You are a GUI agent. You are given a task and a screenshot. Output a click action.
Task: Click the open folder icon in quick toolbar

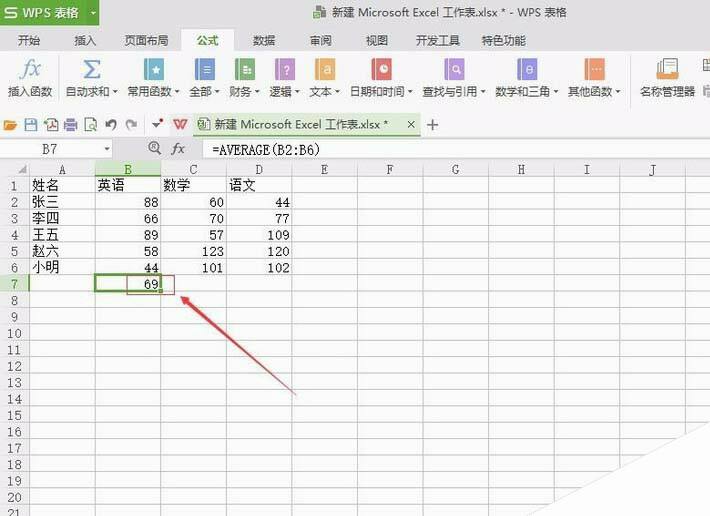point(10,124)
